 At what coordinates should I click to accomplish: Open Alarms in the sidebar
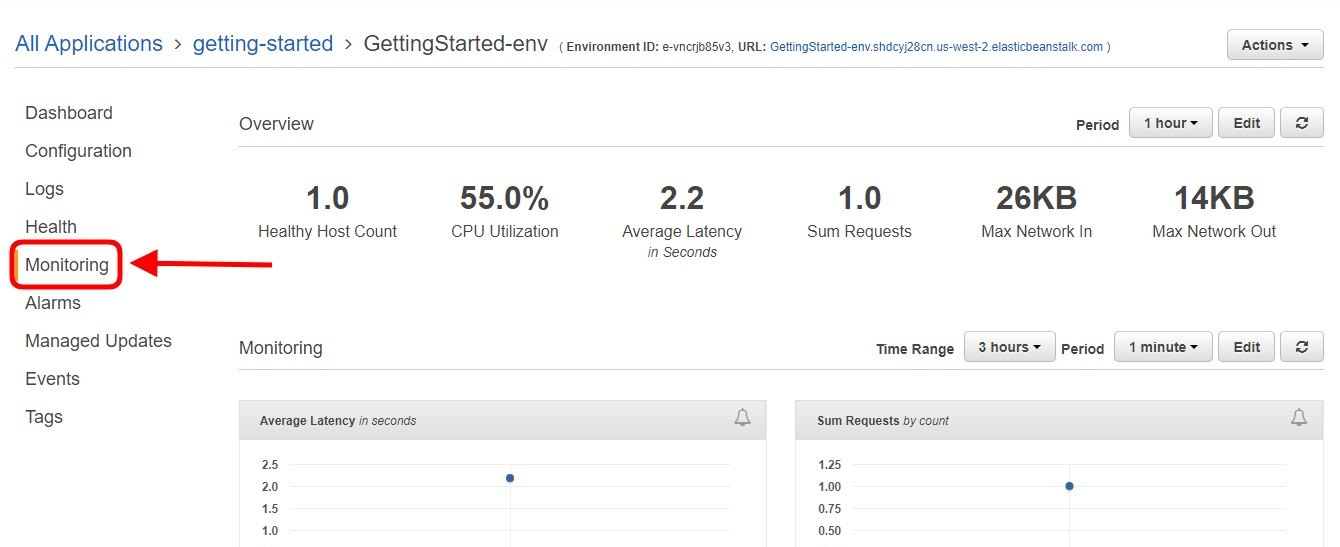tap(53, 303)
